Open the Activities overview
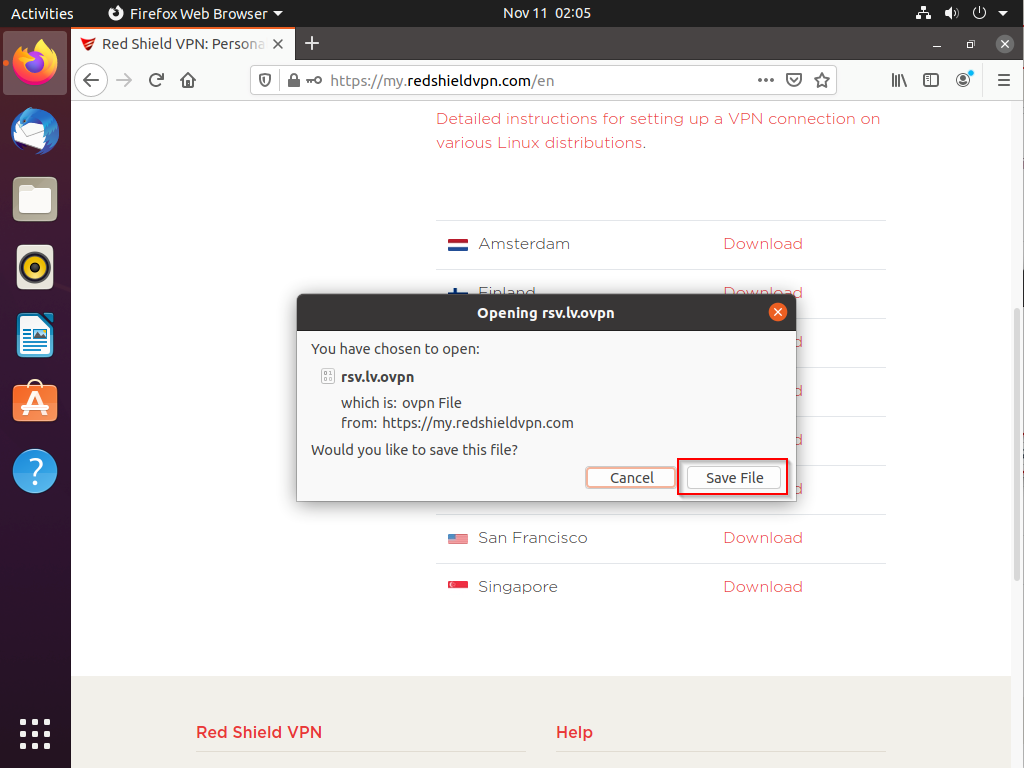The image size is (1024, 768). [42, 13]
